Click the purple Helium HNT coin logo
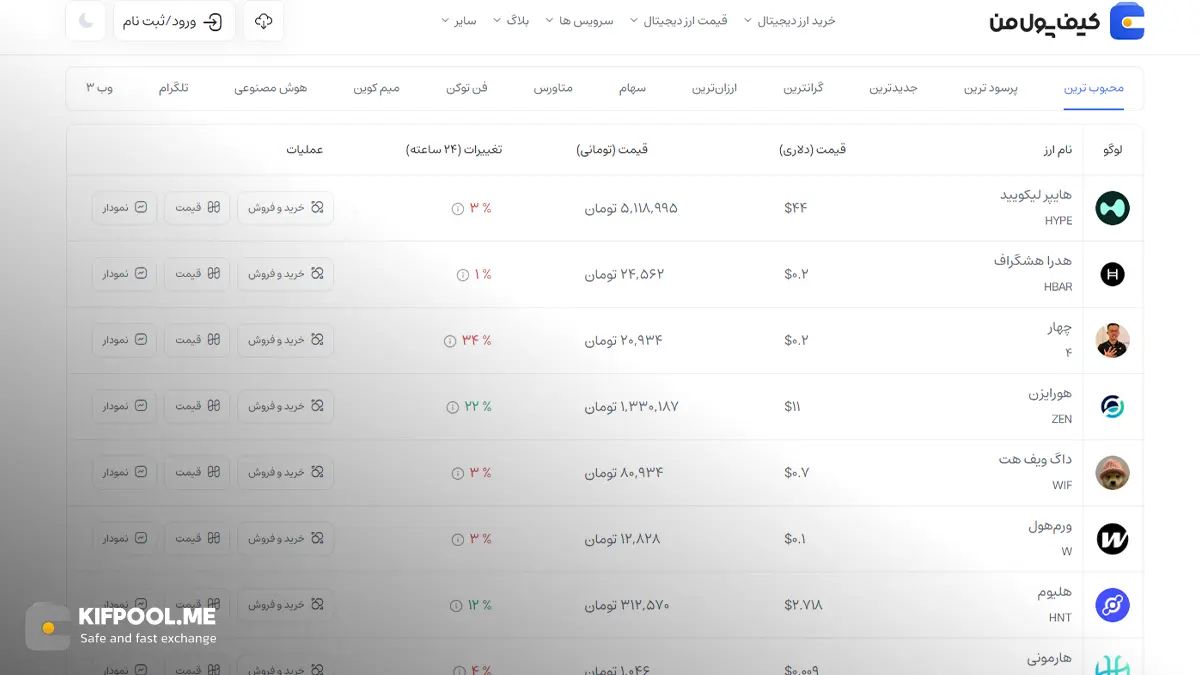 pyautogui.click(x=1112, y=605)
